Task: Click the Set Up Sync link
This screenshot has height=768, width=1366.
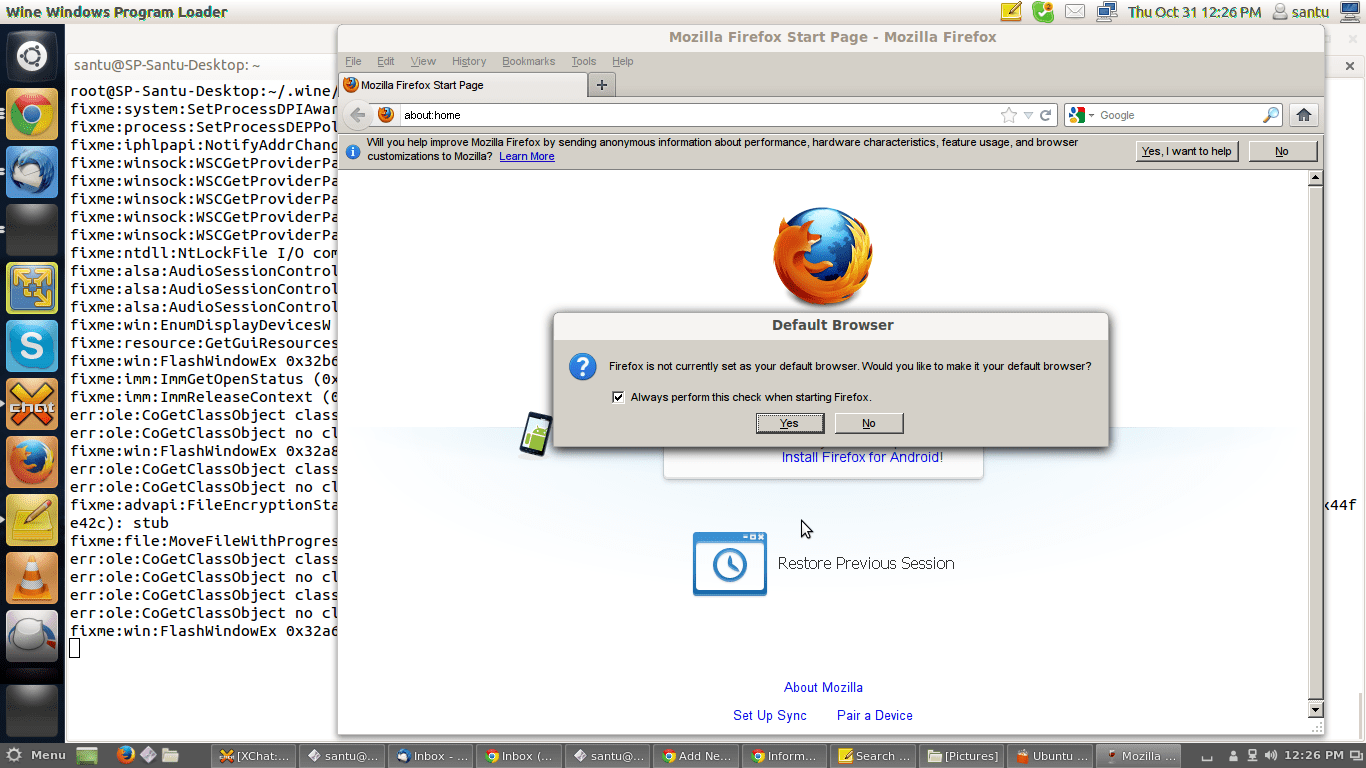Action: coord(770,715)
